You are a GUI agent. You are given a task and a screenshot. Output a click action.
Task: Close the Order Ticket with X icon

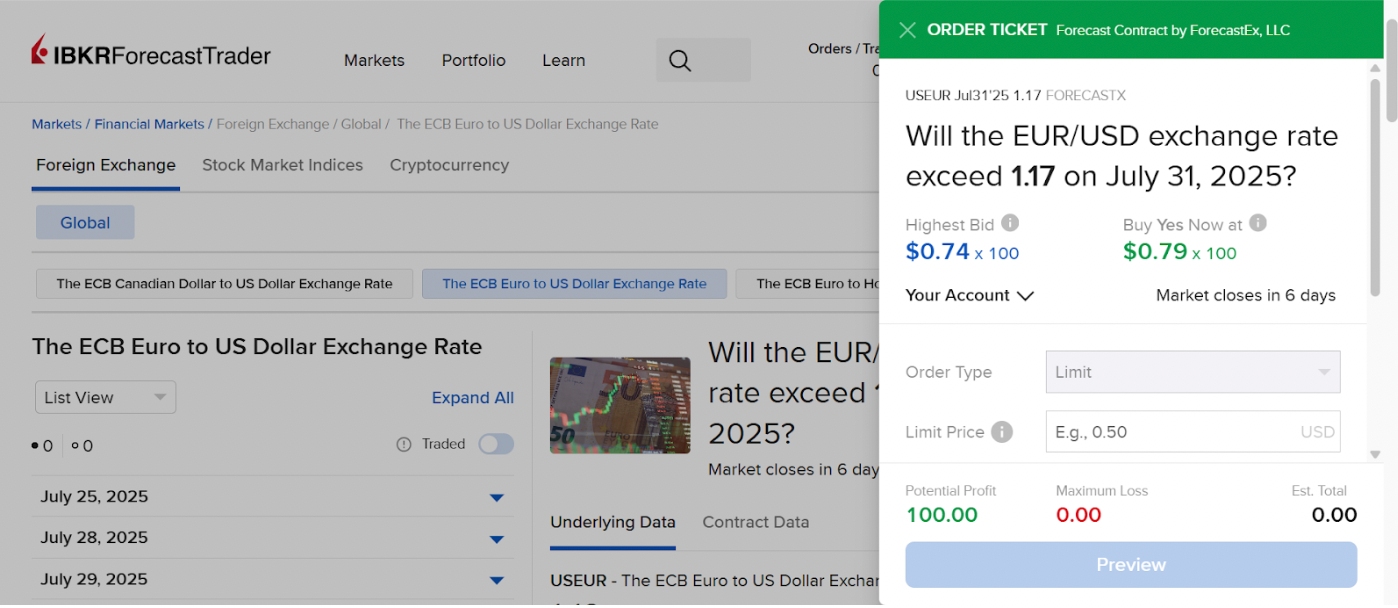point(907,30)
